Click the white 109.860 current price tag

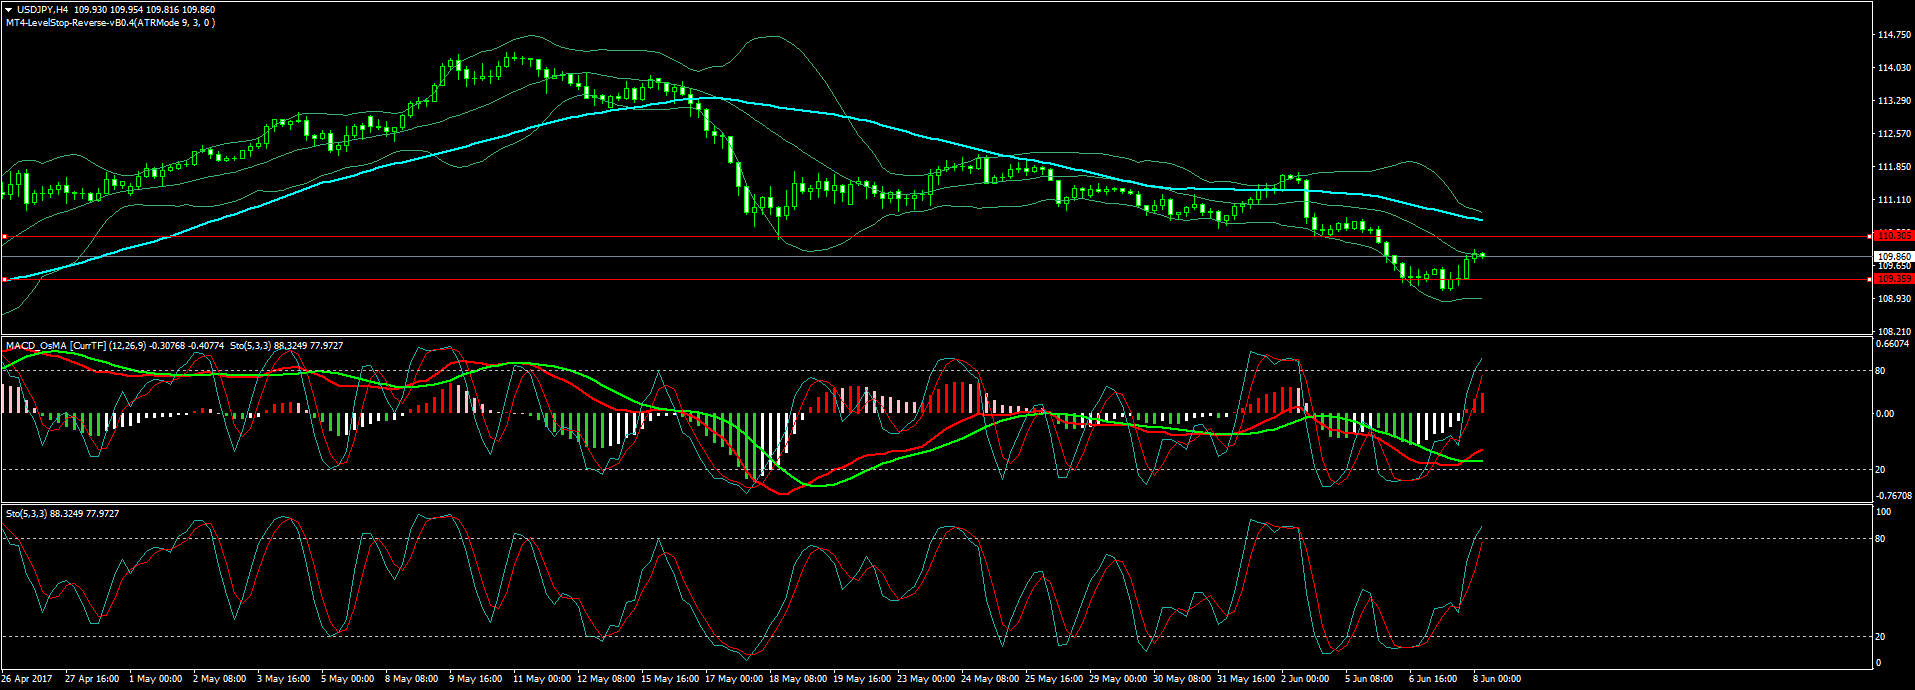coord(1894,257)
